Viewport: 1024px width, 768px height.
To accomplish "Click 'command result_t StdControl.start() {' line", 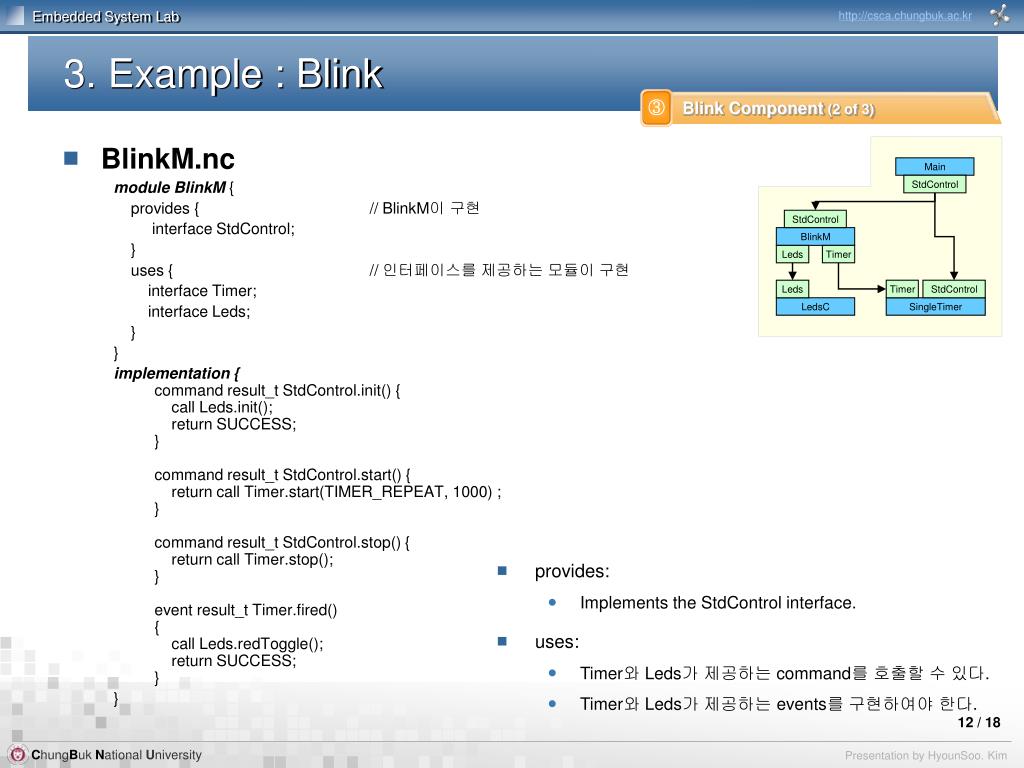I will pyautogui.click(x=282, y=475).
